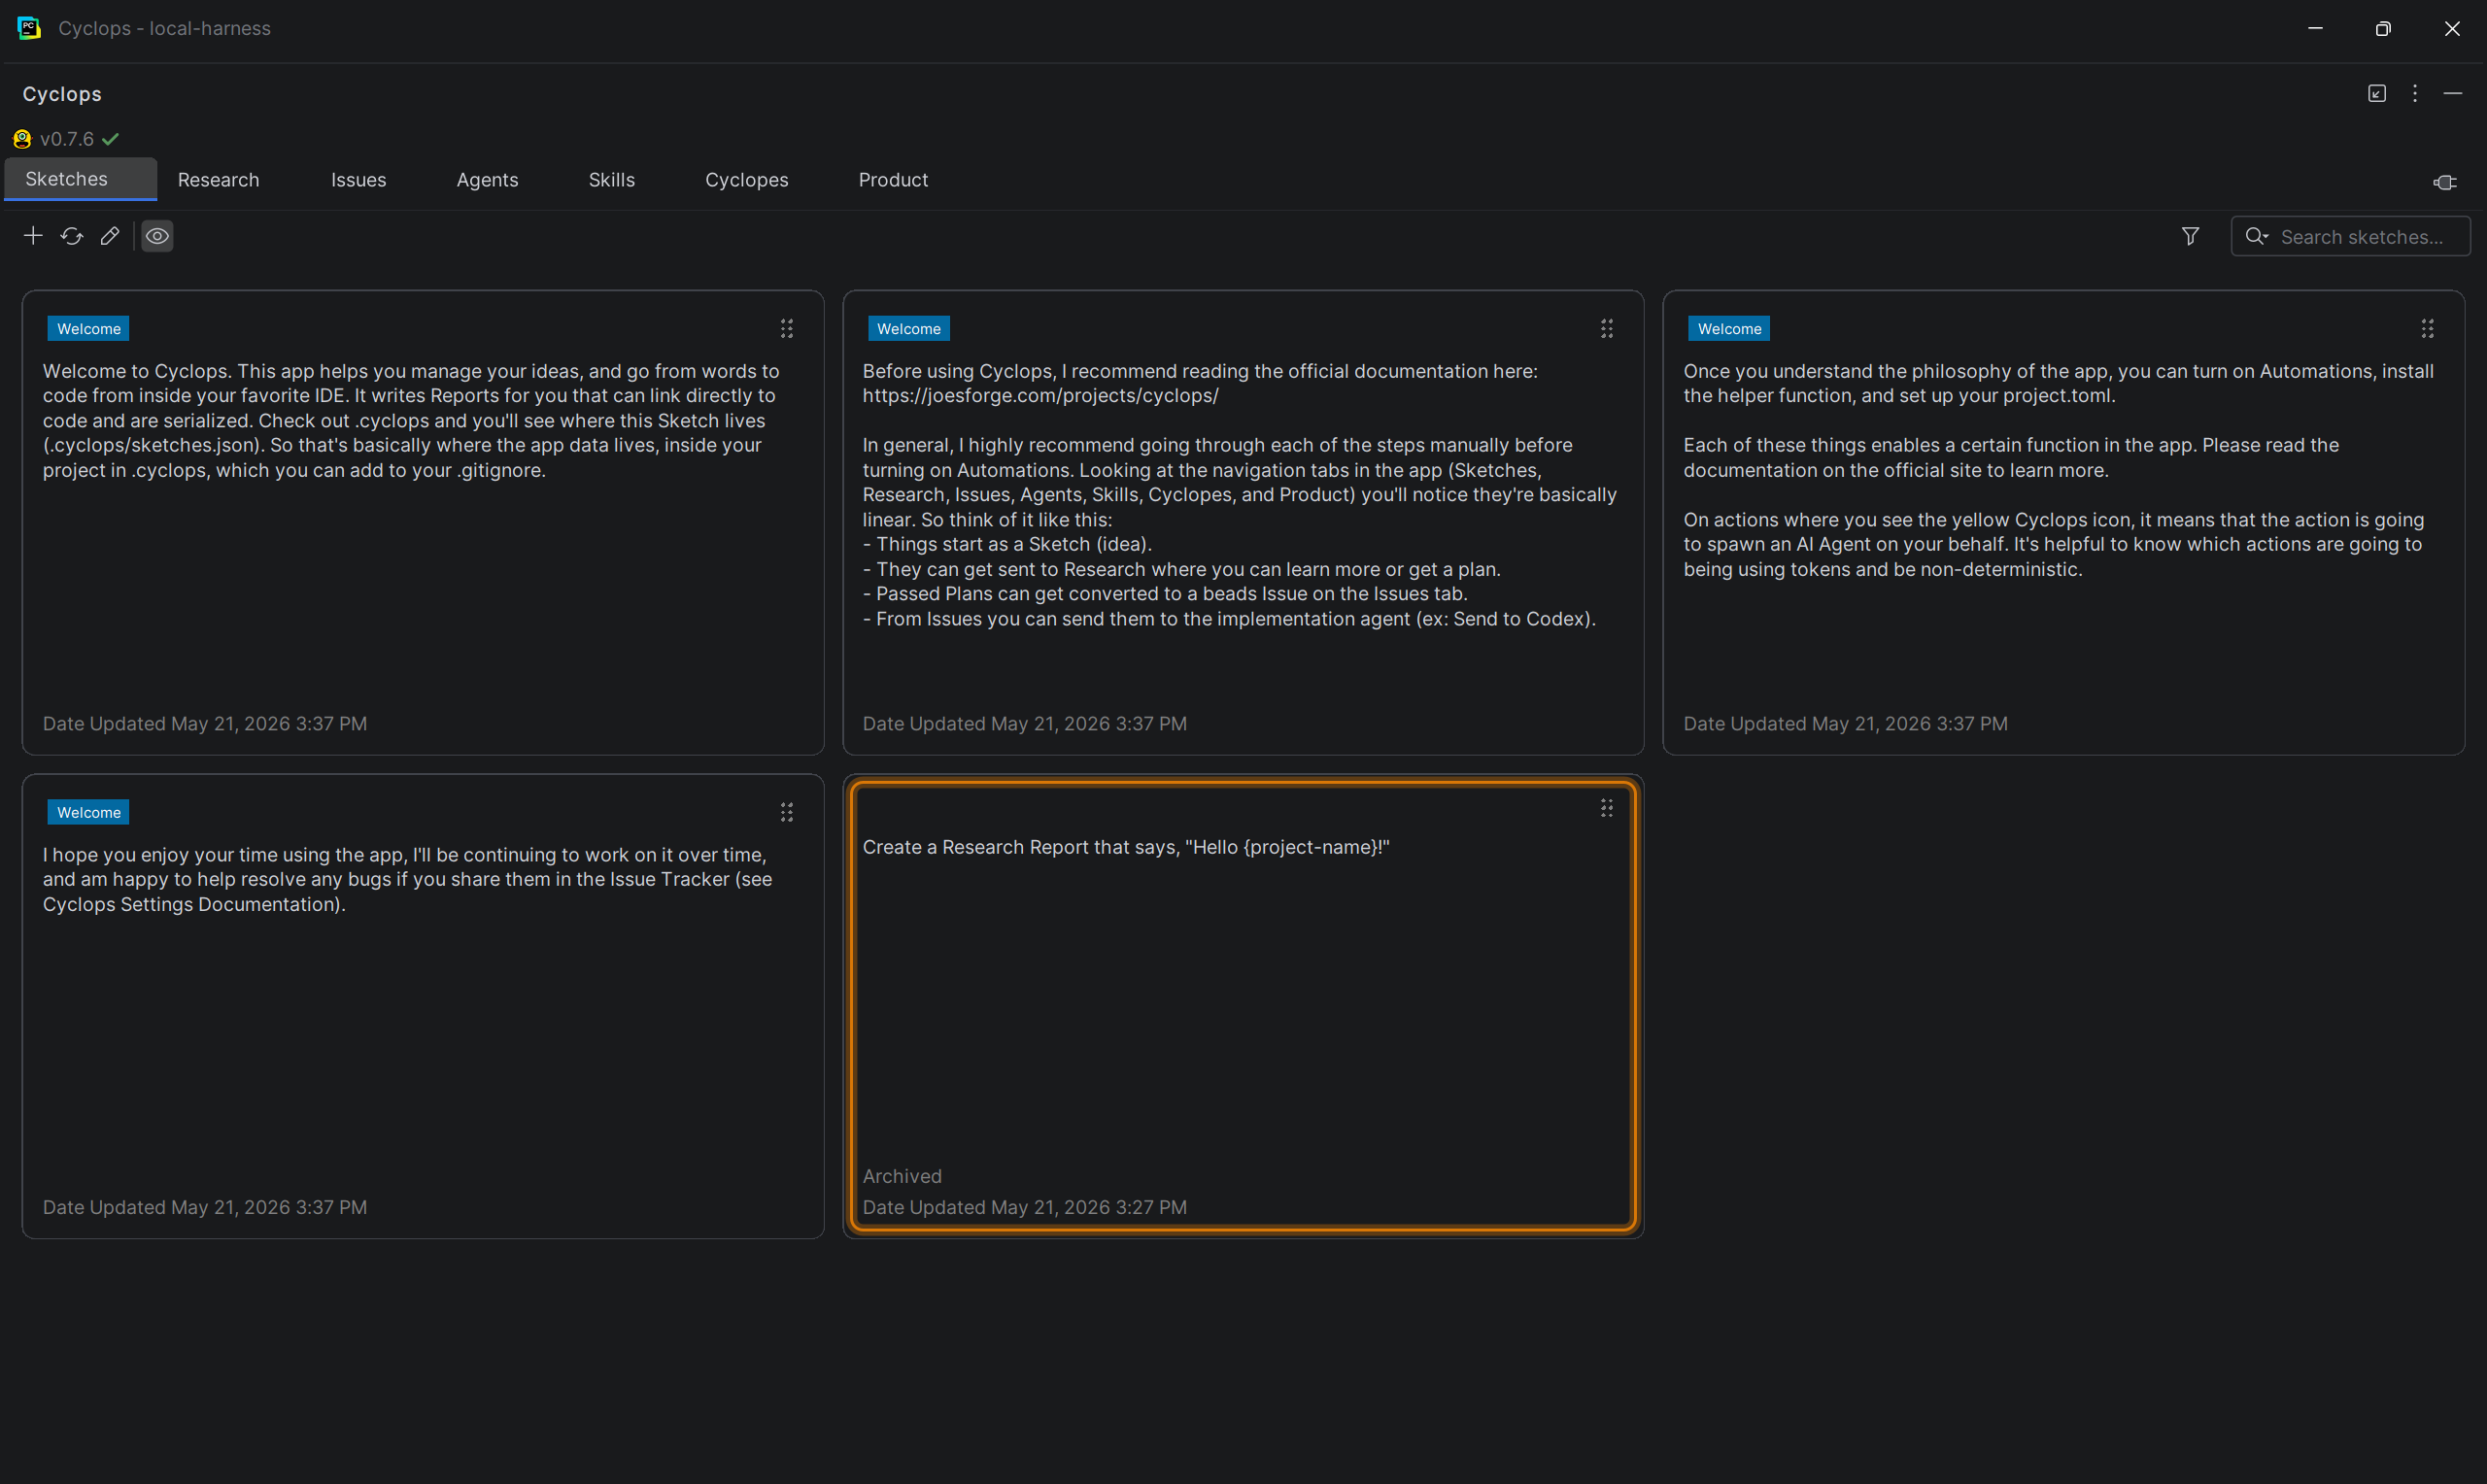This screenshot has height=1484, width=2487.
Task: Click the "Date Updated May 21, 2026 3:27 PM" line
Action: click(1025, 1207)
